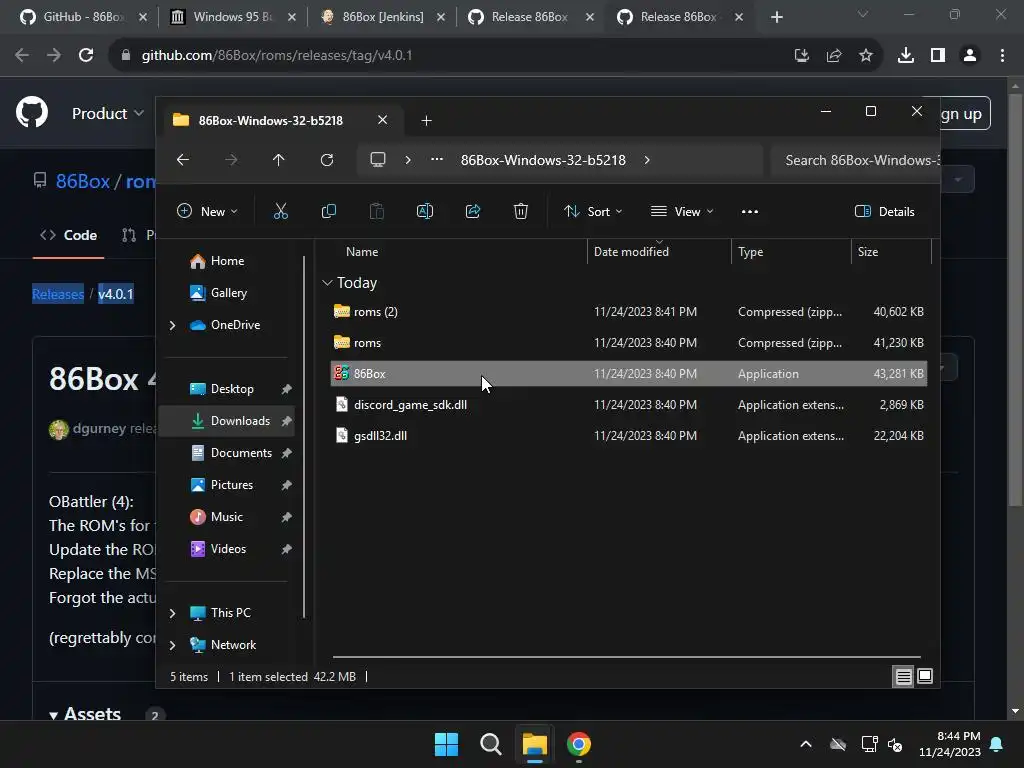Switch to large thumbnails view icon in status bar

(x=925, y=677)
